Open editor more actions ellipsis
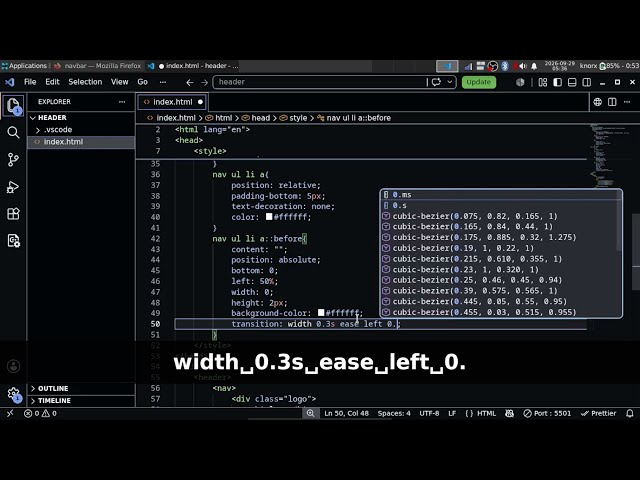This screenshot has height=480, width=640. (627, 102)
